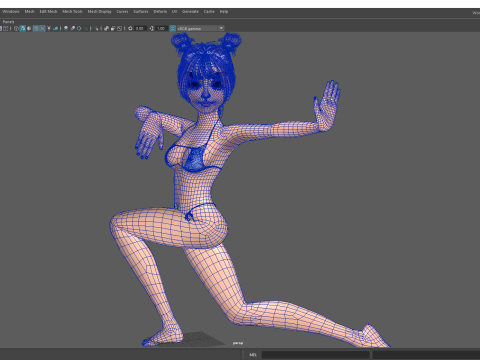Viewport: 480px width, 360px height.
Task: Open the Windows menu
Action: point(11,12)
